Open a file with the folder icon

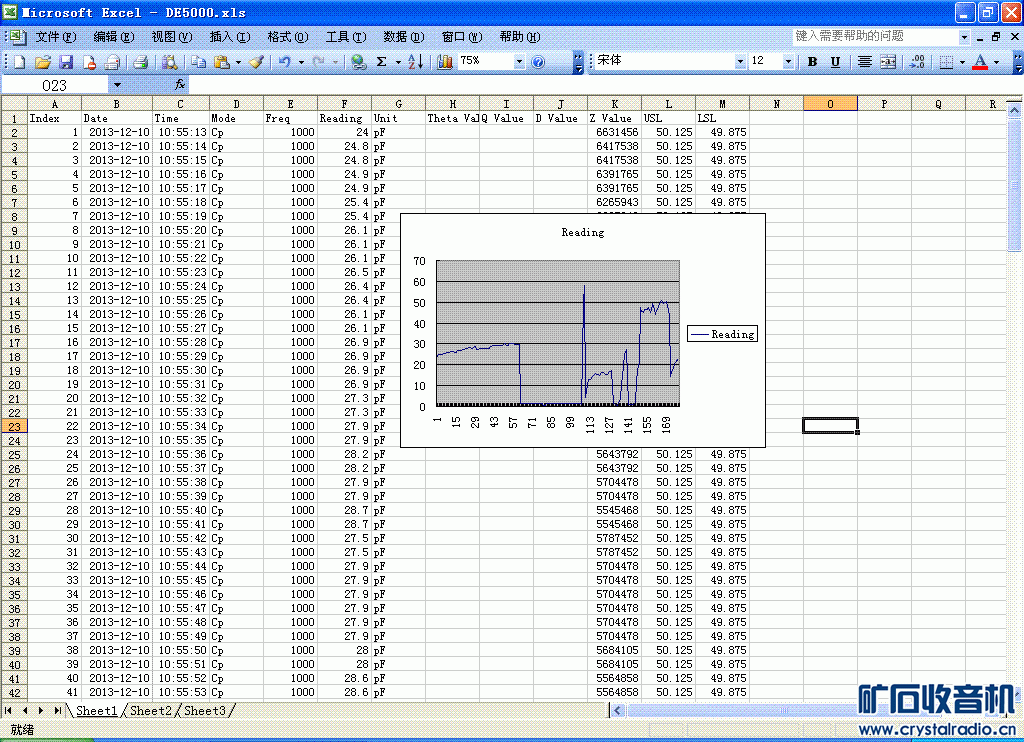(43, 62)
